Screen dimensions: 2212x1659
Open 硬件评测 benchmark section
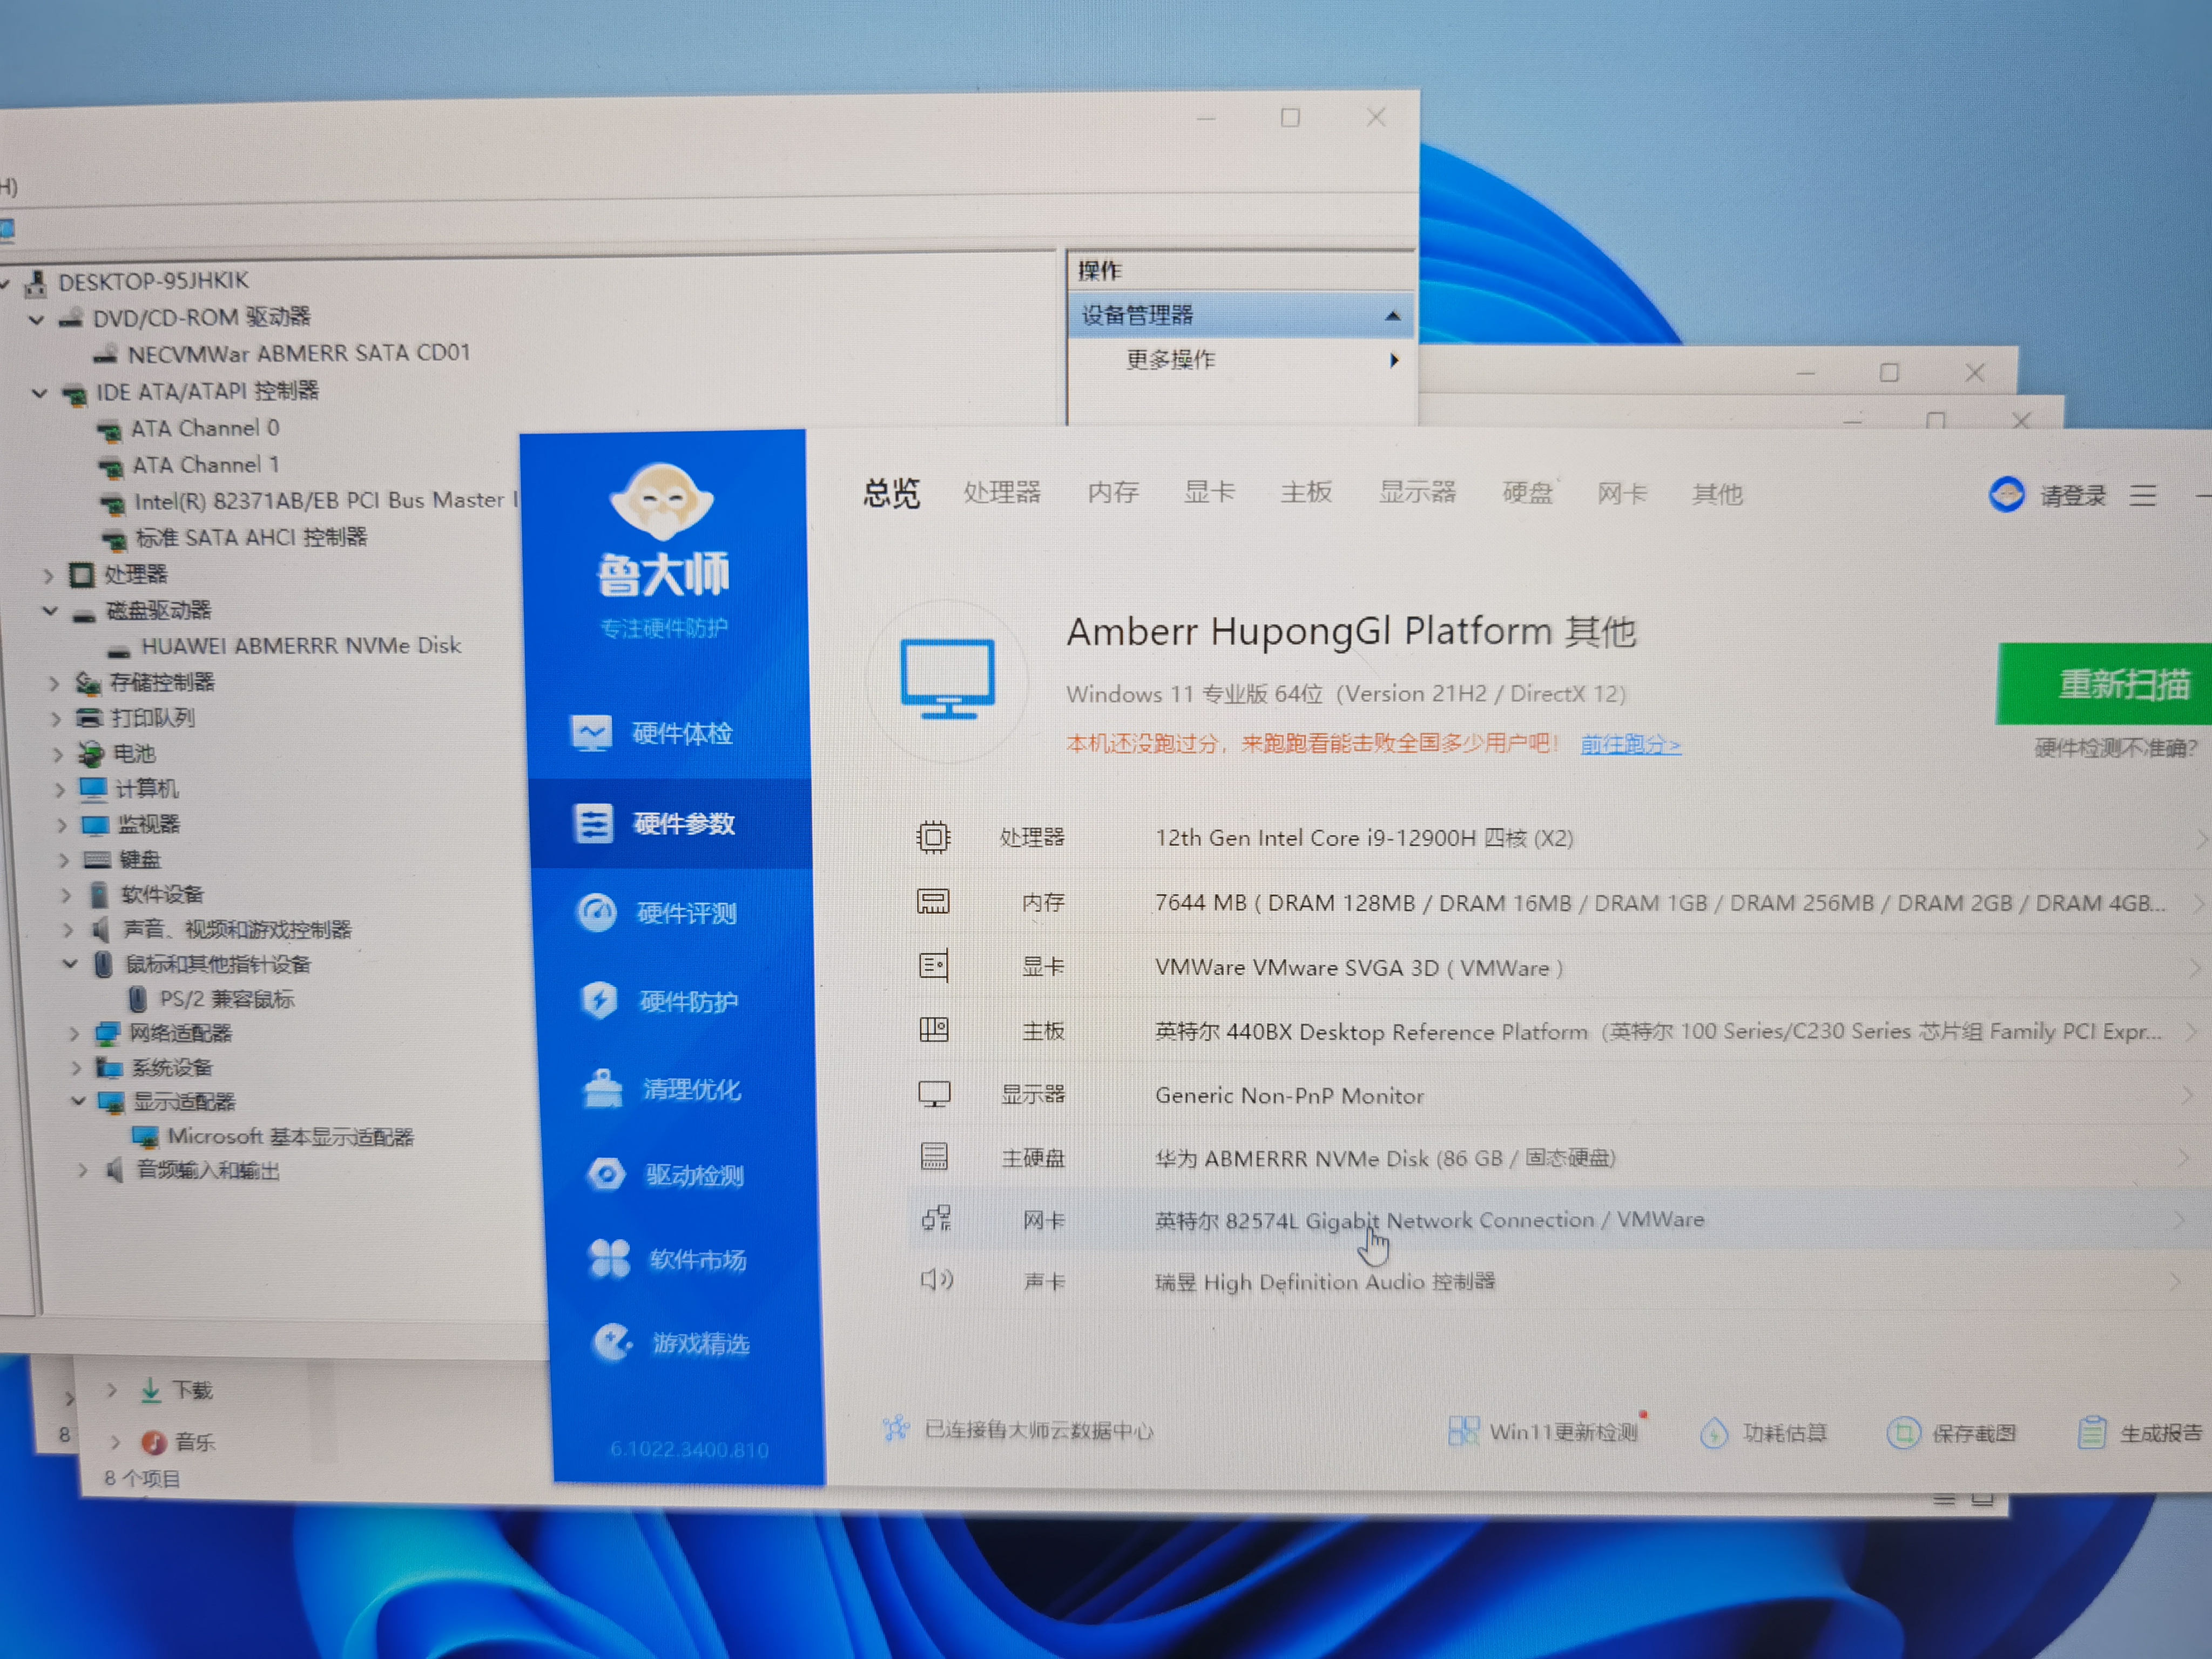(x=657, y=913)
